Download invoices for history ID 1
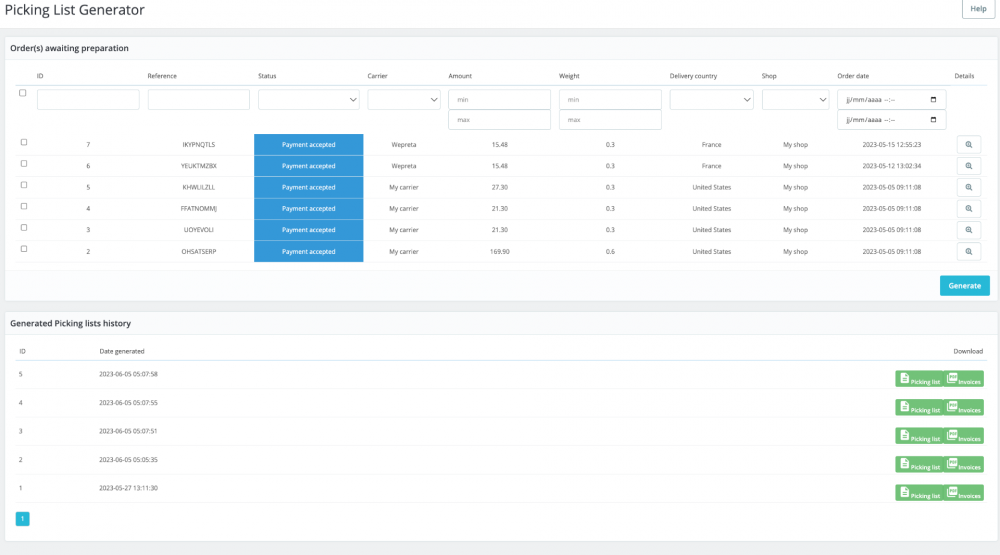 963,492
